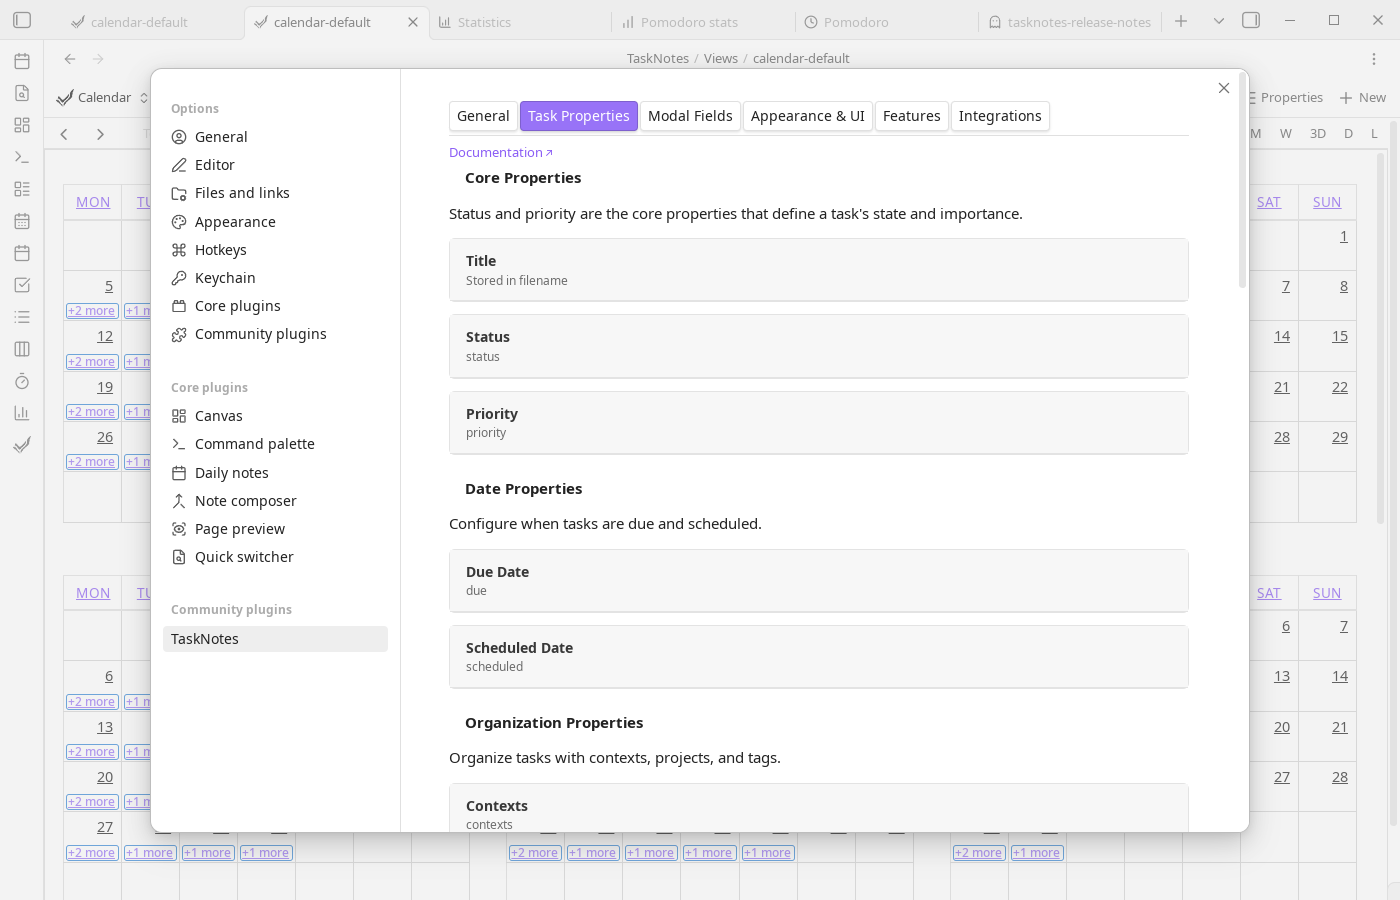Image resolution: width=1400 pixels, height=900 pixels.
Task: Open Note composer plugin settings
Action: click(x=275, y=501)
